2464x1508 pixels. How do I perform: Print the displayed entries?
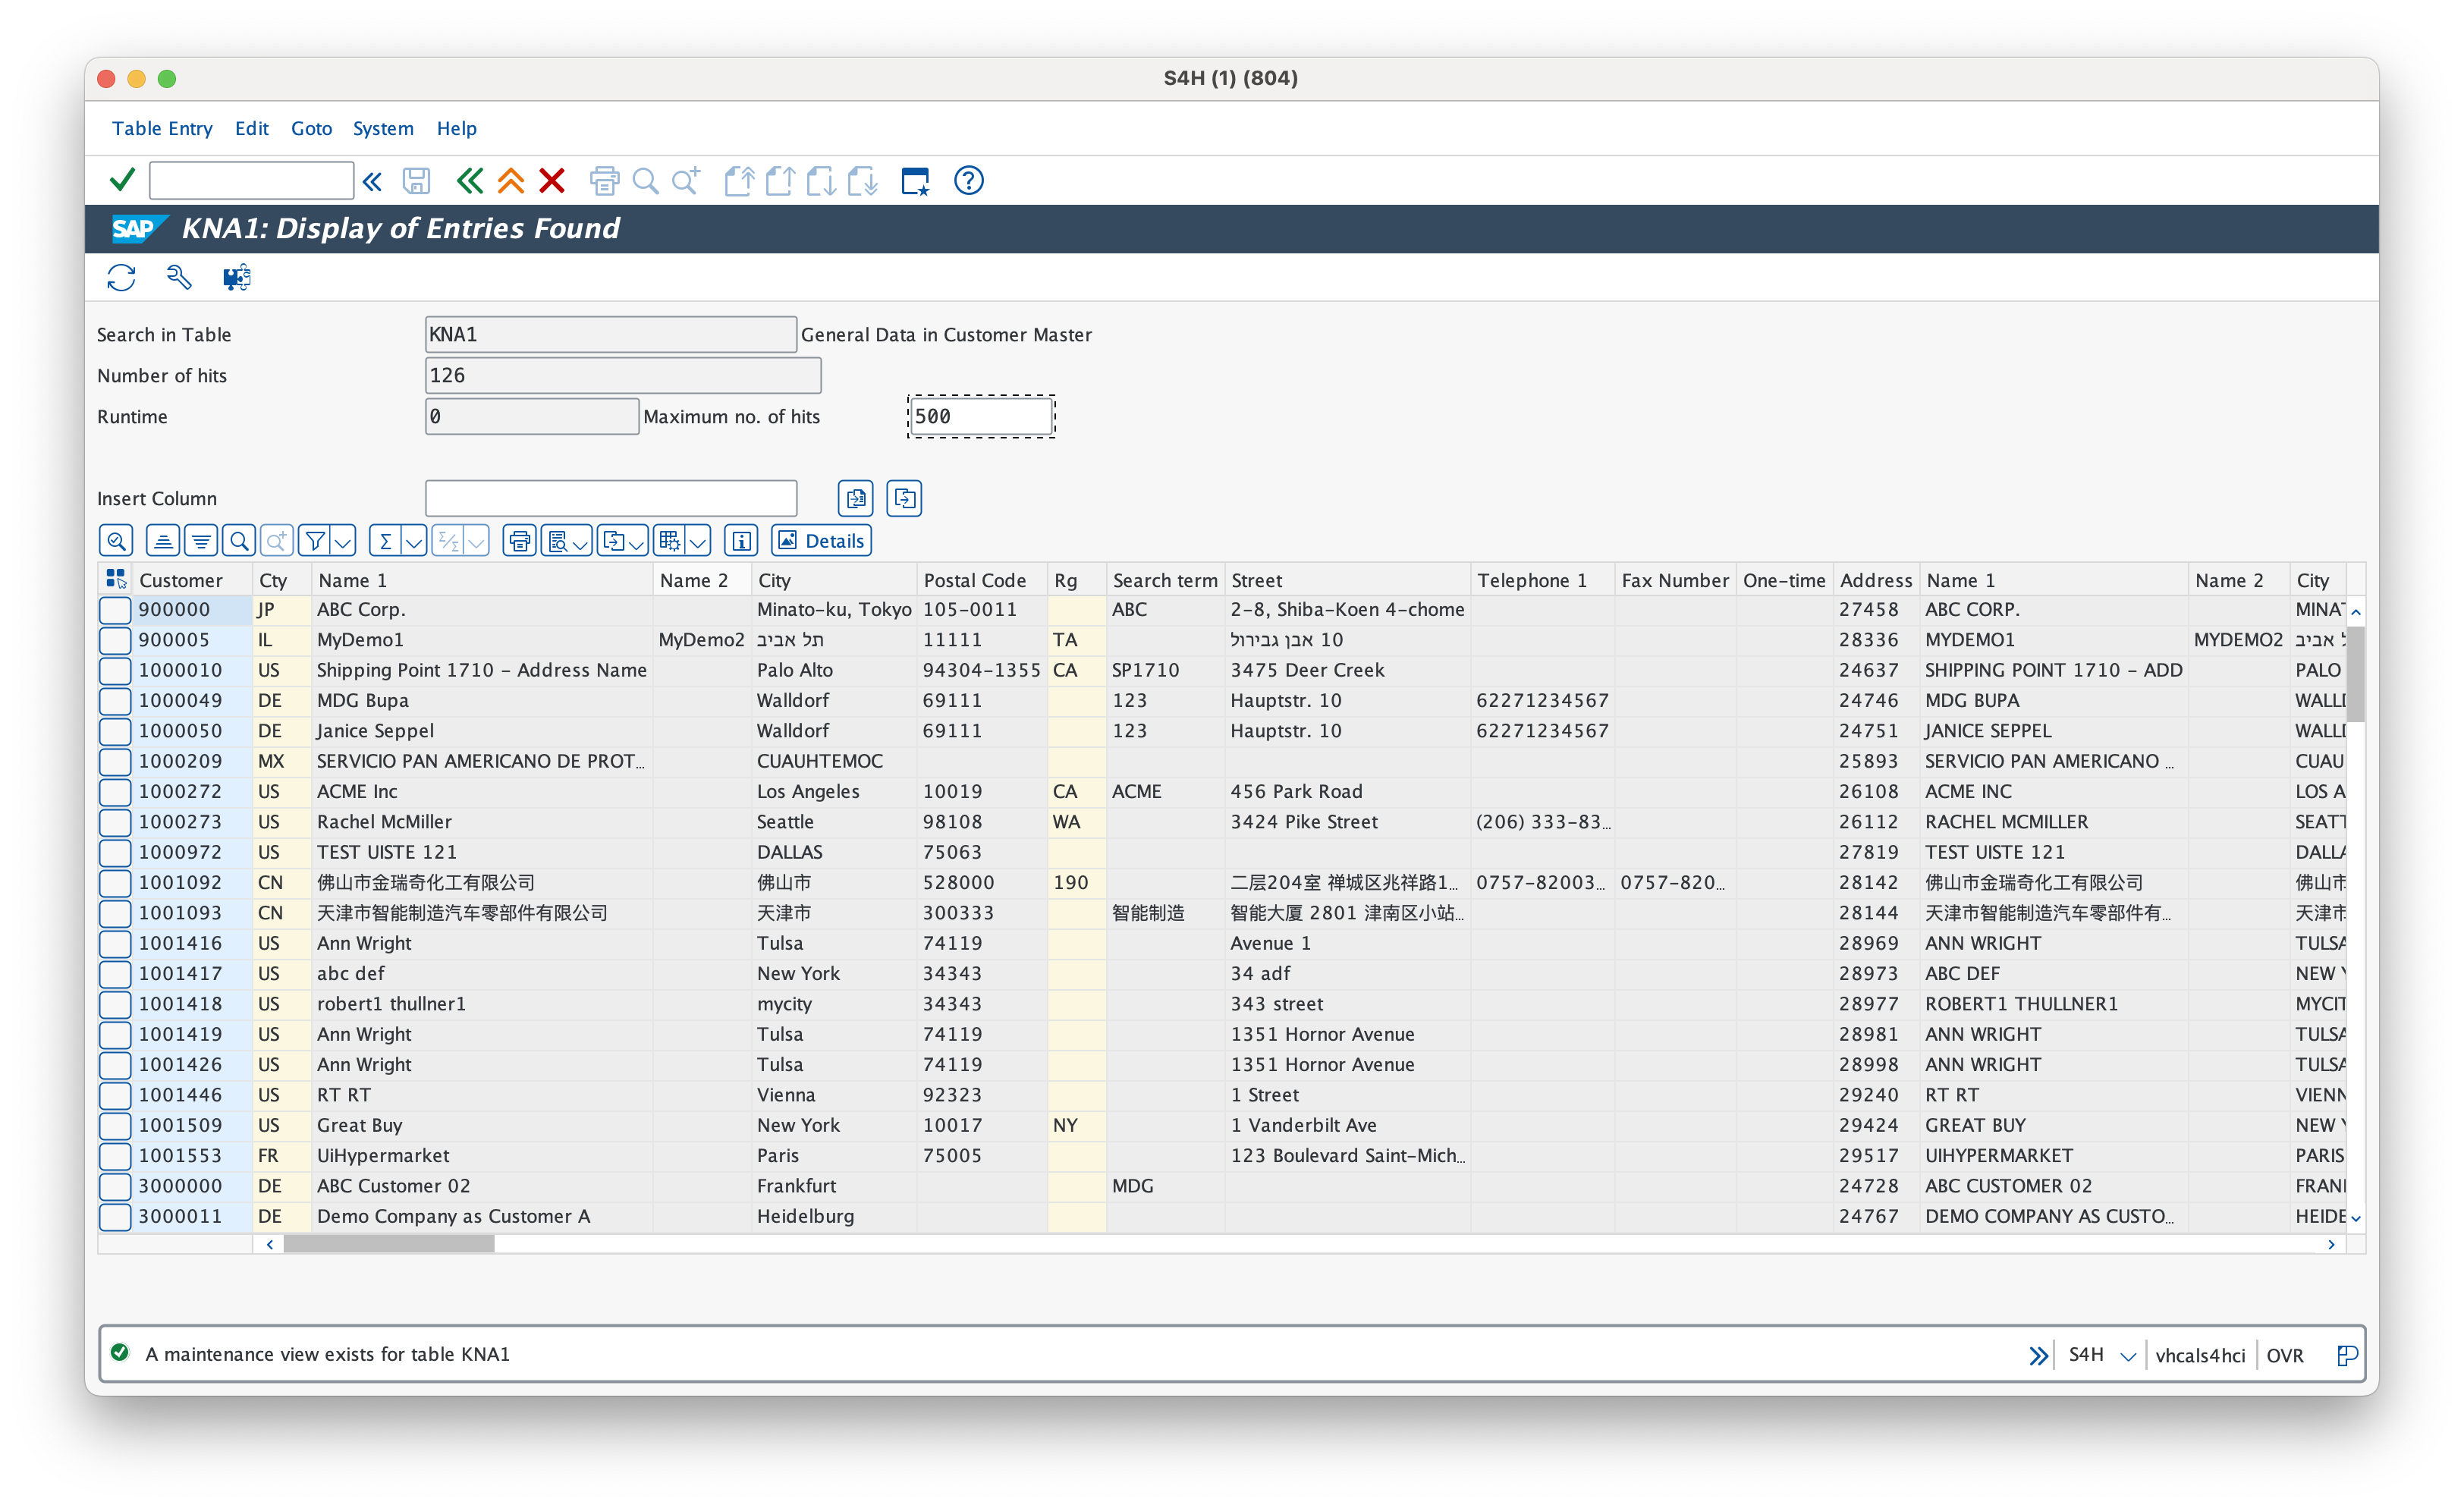point(519,540)
